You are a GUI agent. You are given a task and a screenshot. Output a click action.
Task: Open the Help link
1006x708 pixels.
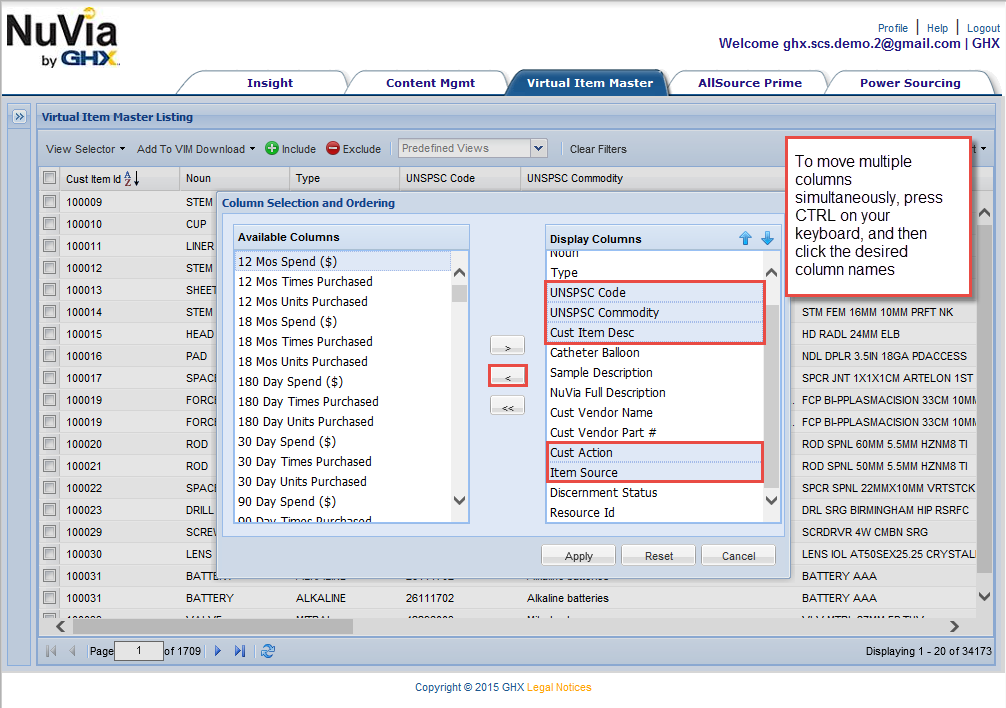[937, 28]
